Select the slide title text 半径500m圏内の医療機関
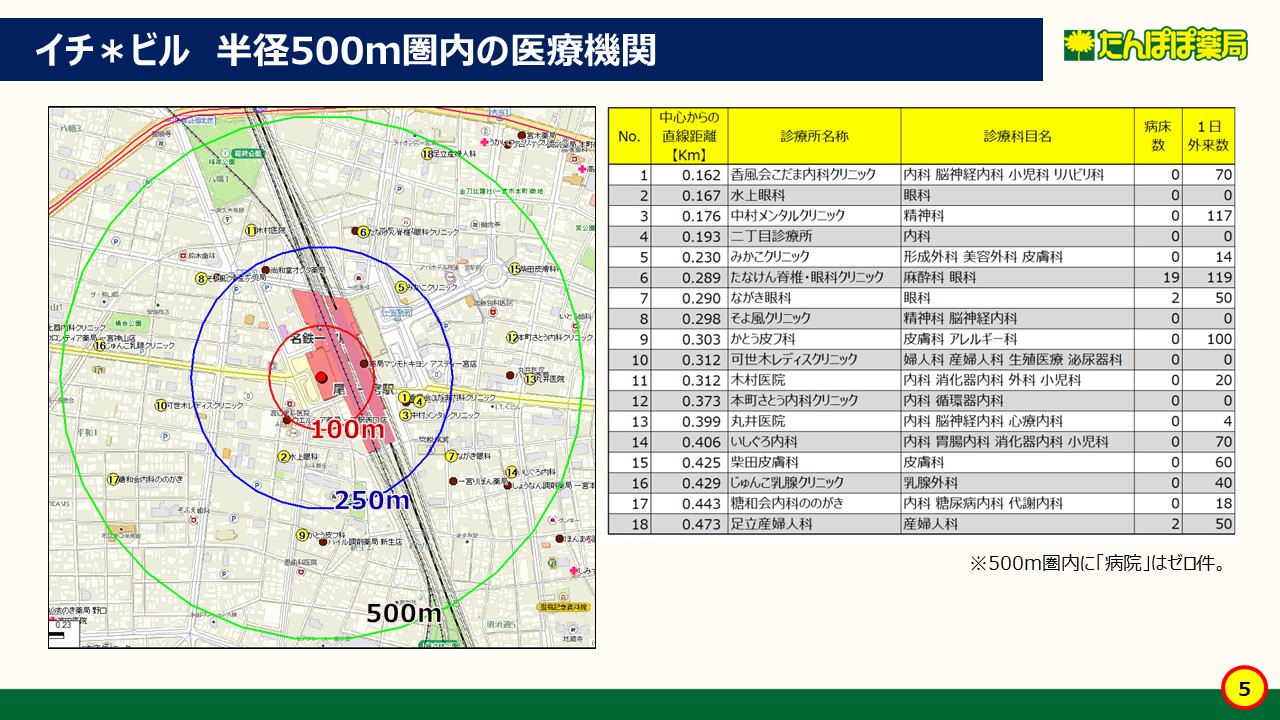 [436, 51]
